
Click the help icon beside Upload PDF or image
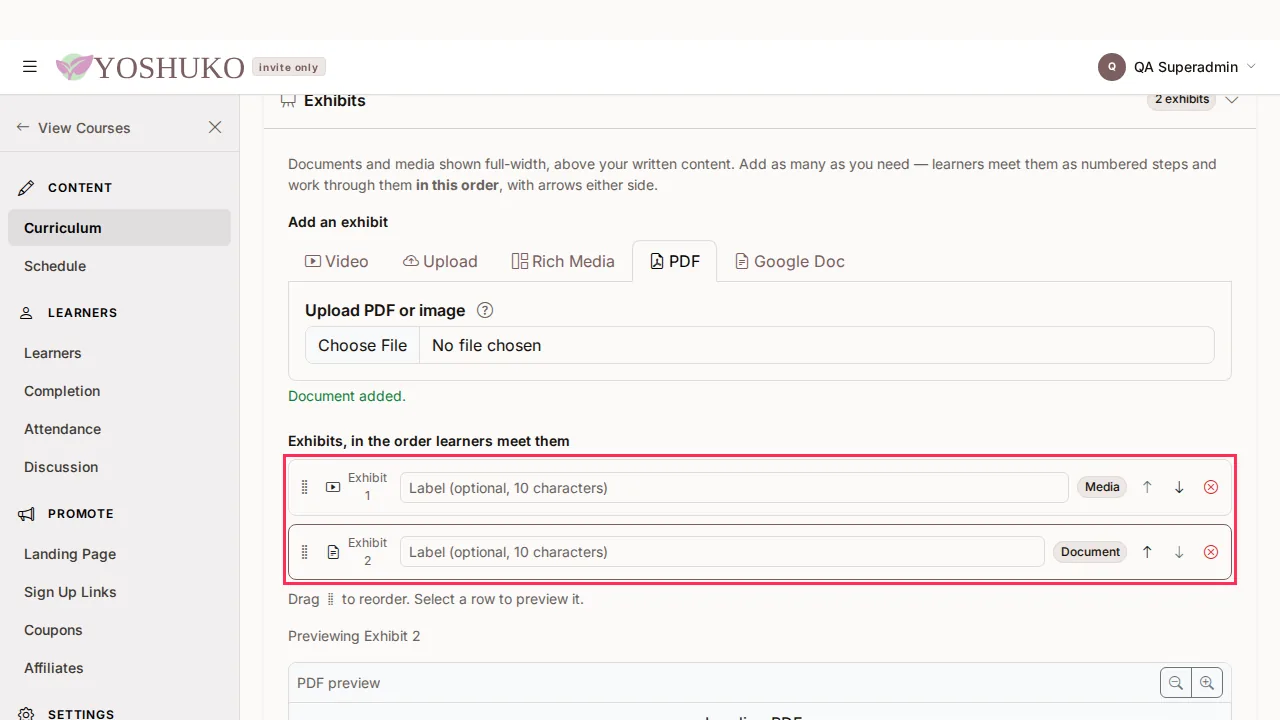tap(485, 310)
